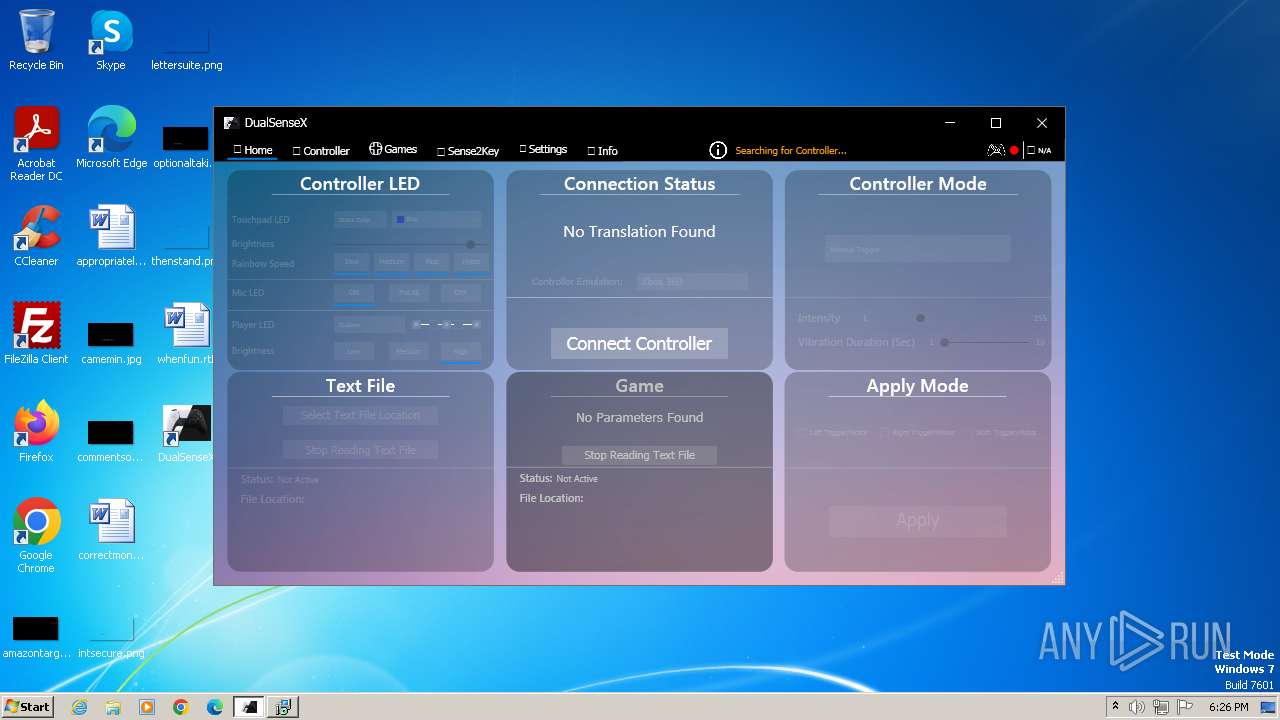Set the Mic LED to Pulse
This screenshot has height=720, width=1280.
pos(409,293)
